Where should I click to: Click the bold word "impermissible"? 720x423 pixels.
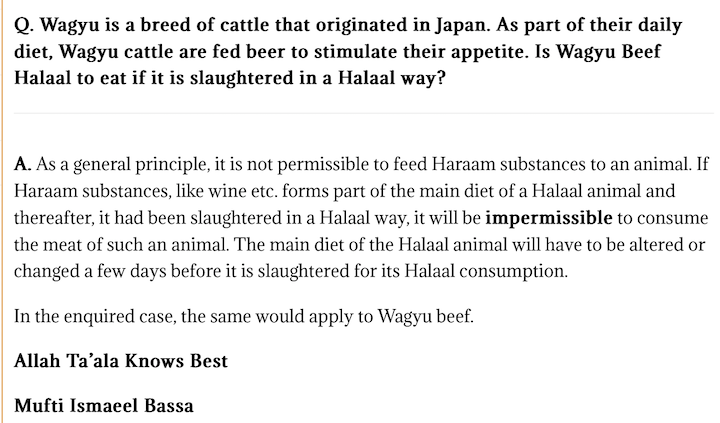click(549, 218)
